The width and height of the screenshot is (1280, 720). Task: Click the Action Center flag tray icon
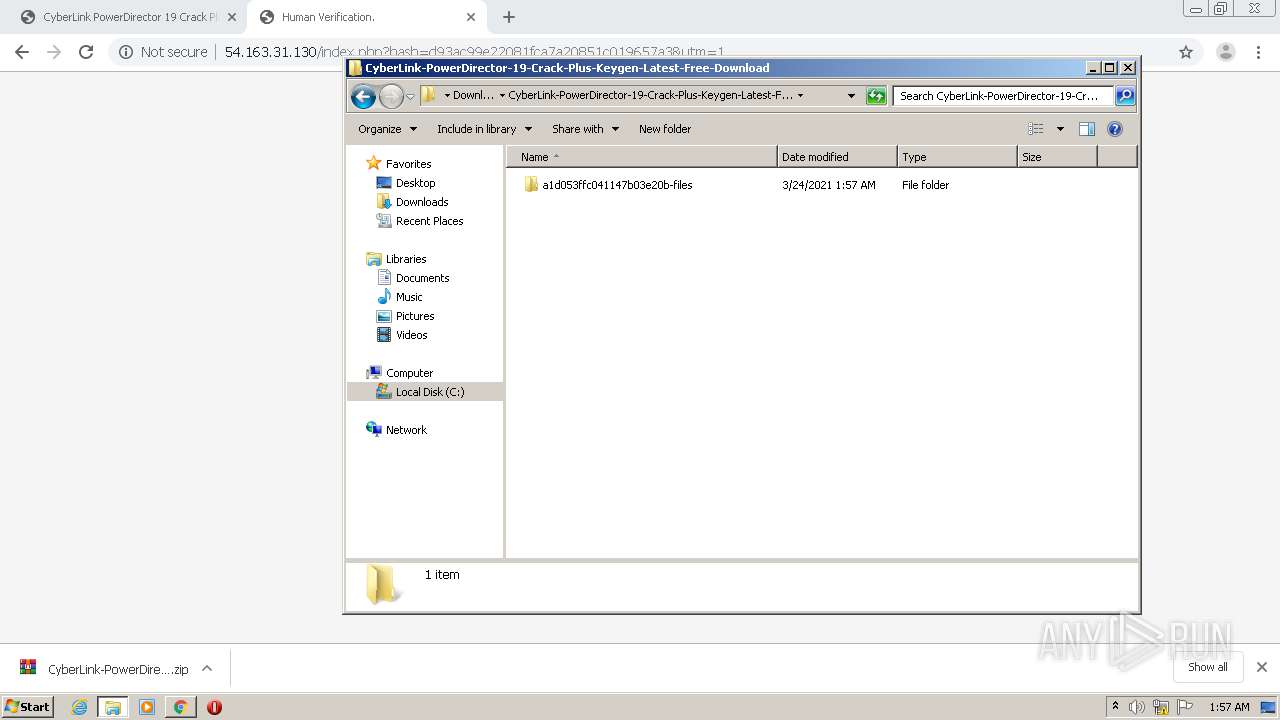click(x=1185, y=707)
